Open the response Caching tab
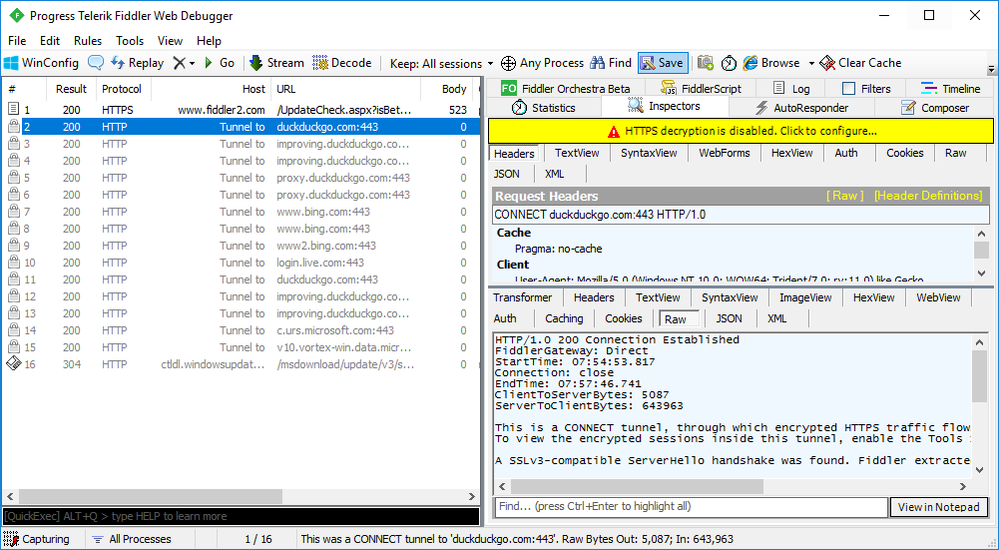The image size is (999, 550). tap(564, 319)
